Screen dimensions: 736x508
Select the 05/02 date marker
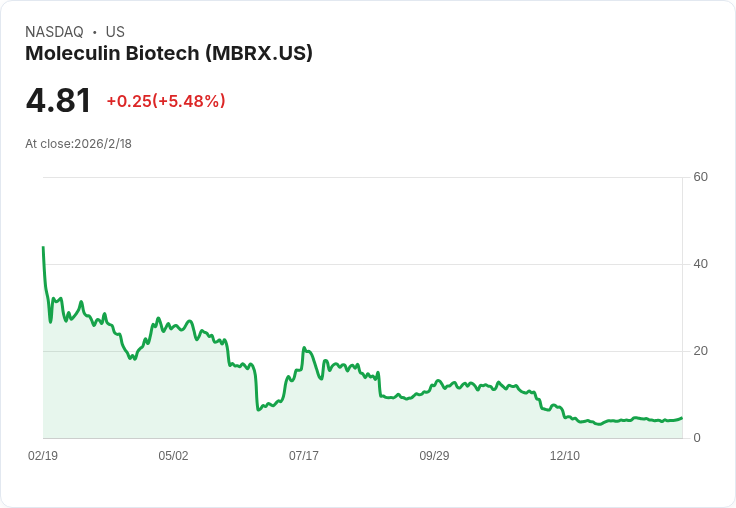pyautogui.click(x=173, y=456)
